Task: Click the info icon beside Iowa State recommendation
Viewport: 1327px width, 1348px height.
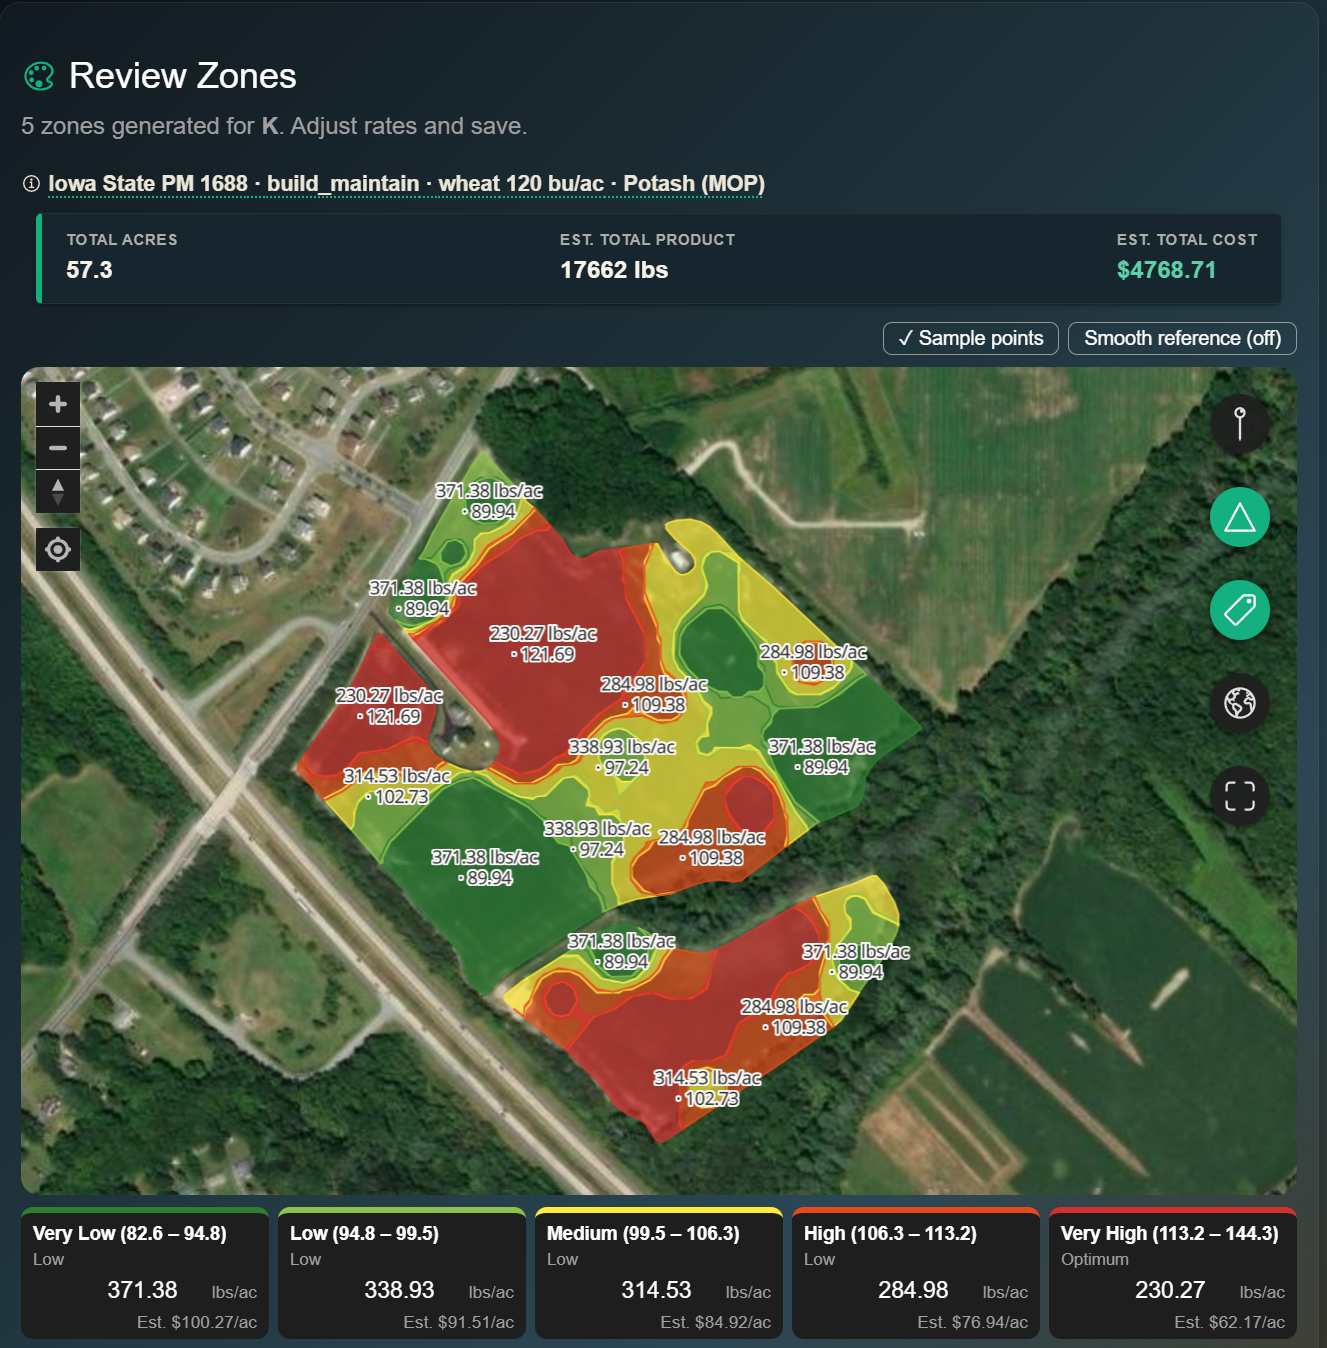Action: [31, 183]
